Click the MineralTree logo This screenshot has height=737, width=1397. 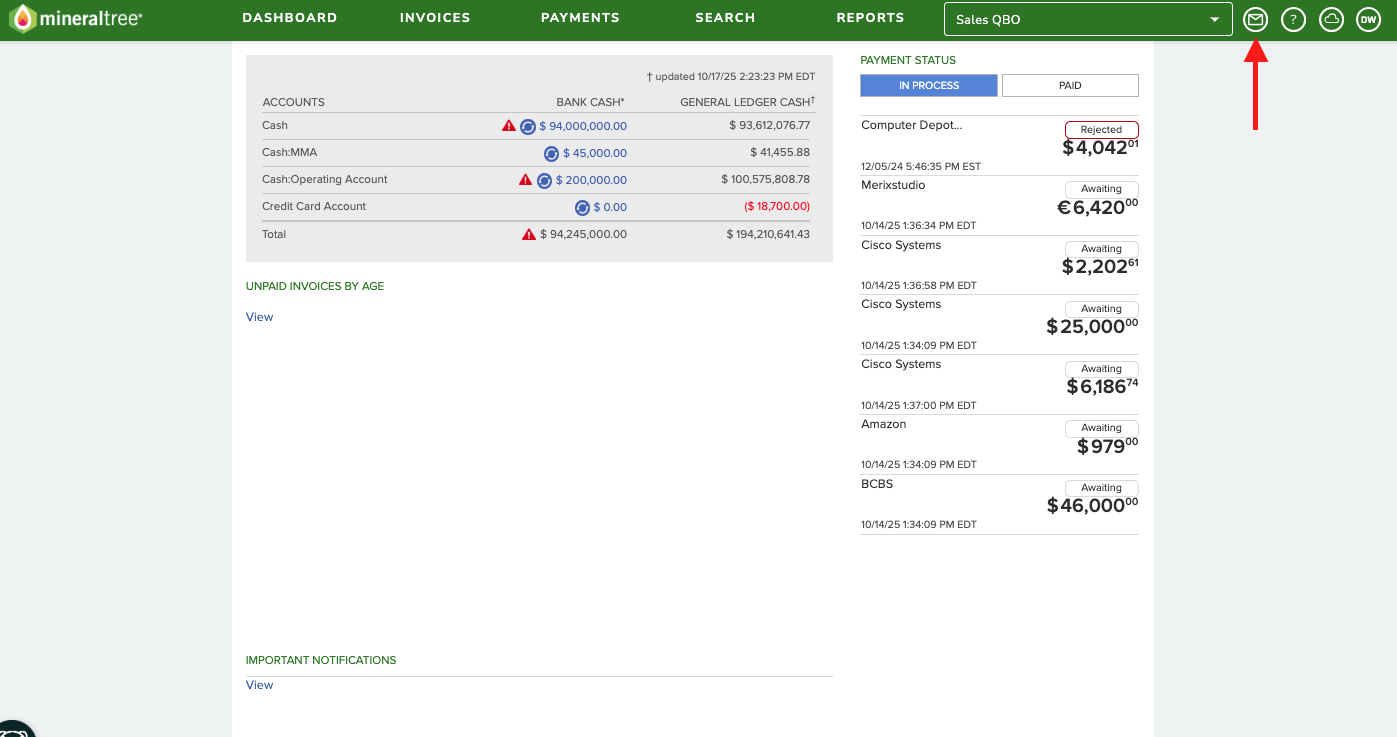tap(76, 19)
